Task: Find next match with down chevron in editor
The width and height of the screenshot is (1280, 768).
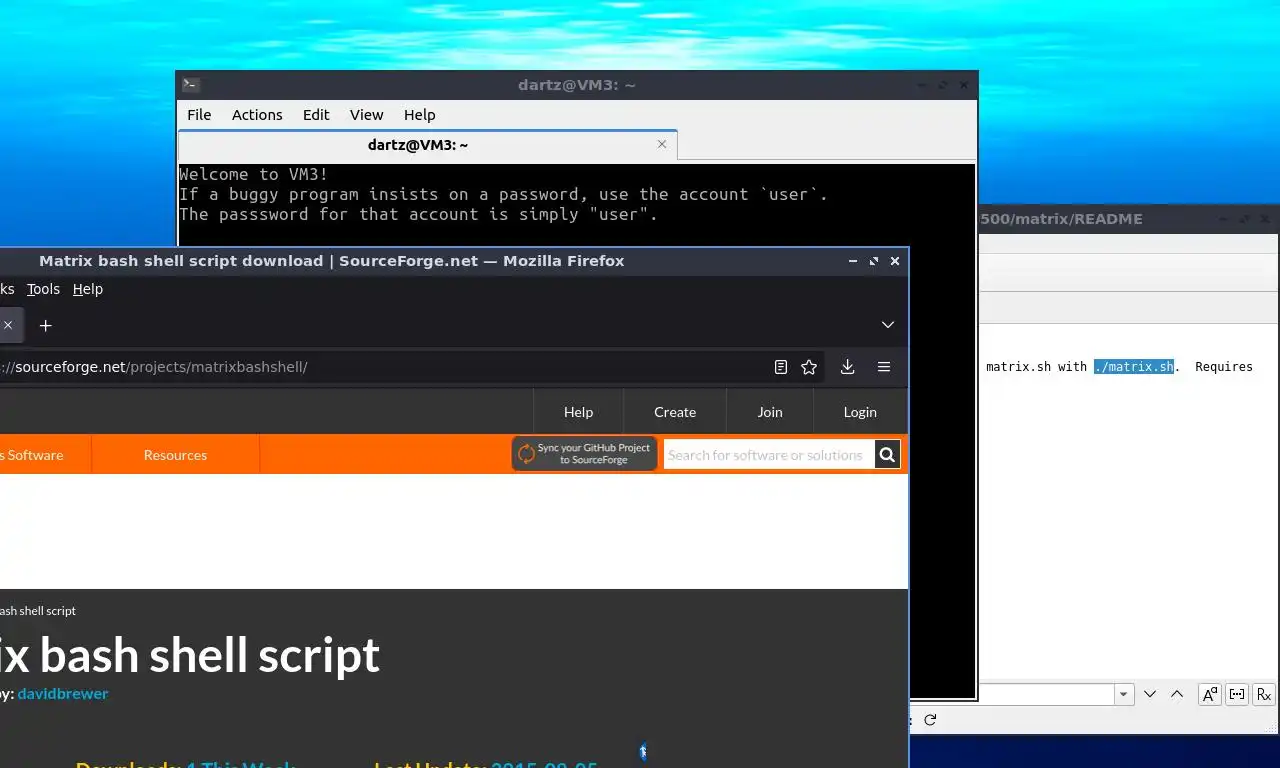Action: (x=1150, y=694)
